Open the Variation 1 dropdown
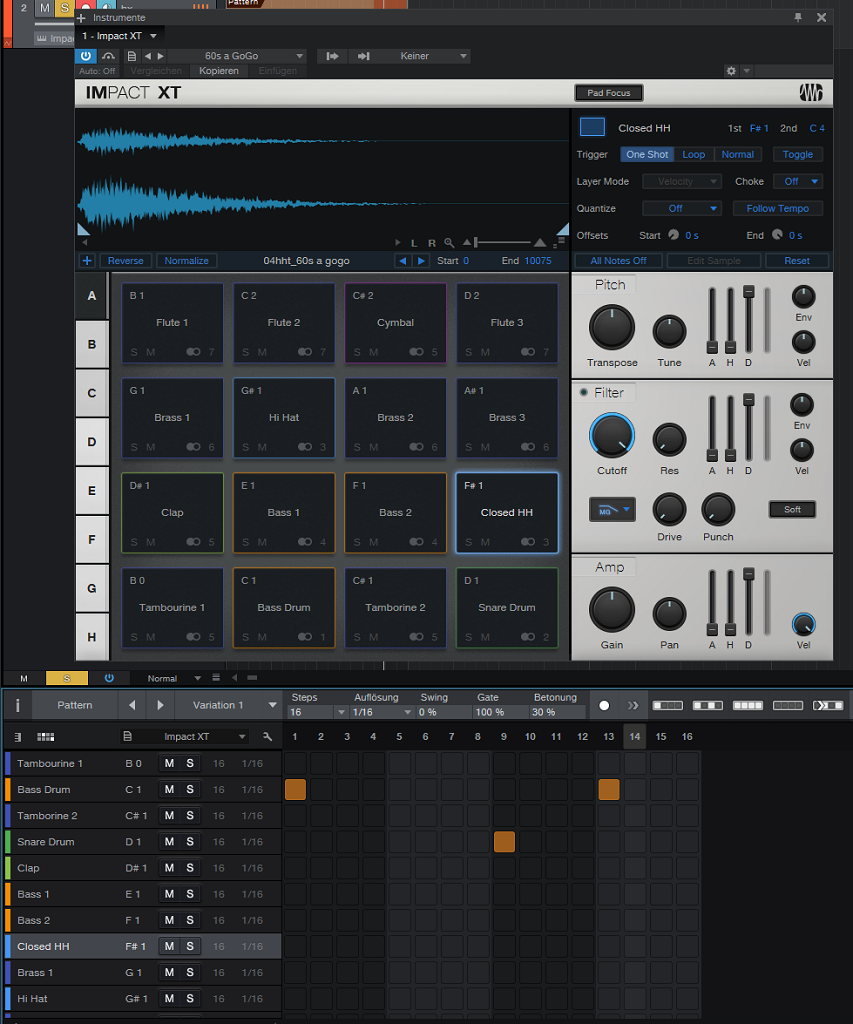This screenshot has height=1024, width=853. [272, 705]
